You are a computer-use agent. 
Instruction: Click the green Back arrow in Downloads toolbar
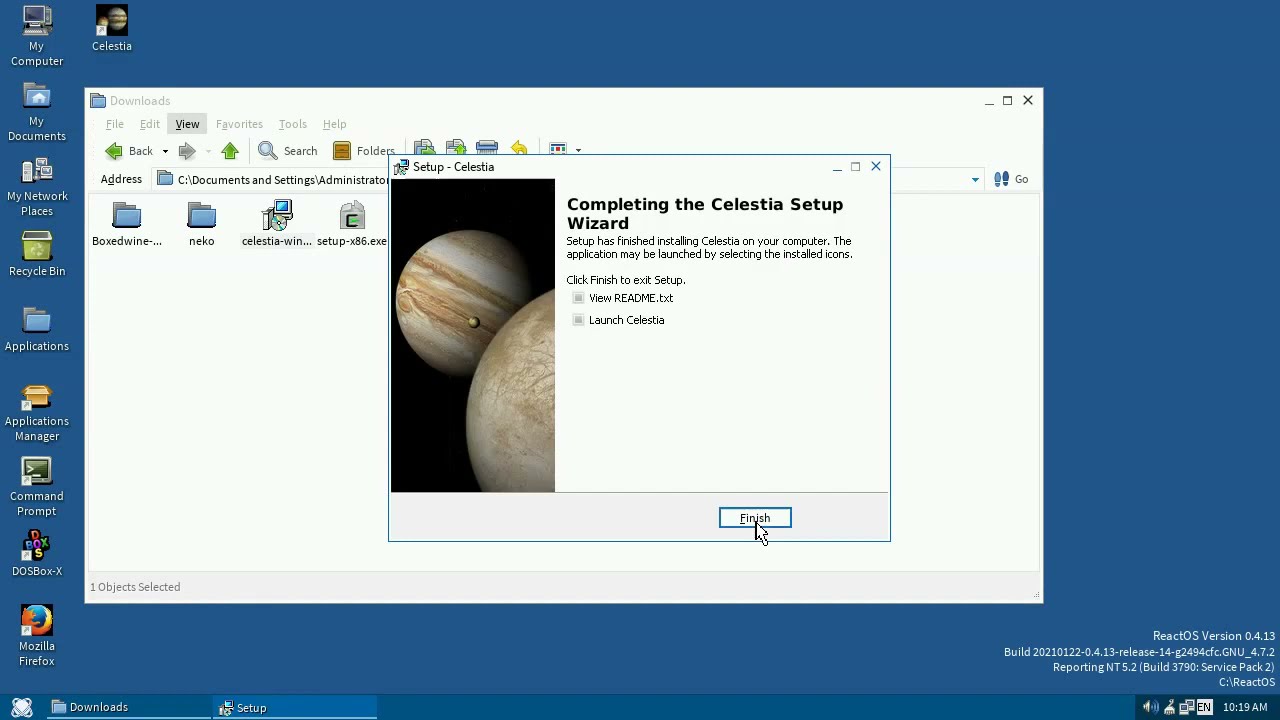(x=114, y=151)
